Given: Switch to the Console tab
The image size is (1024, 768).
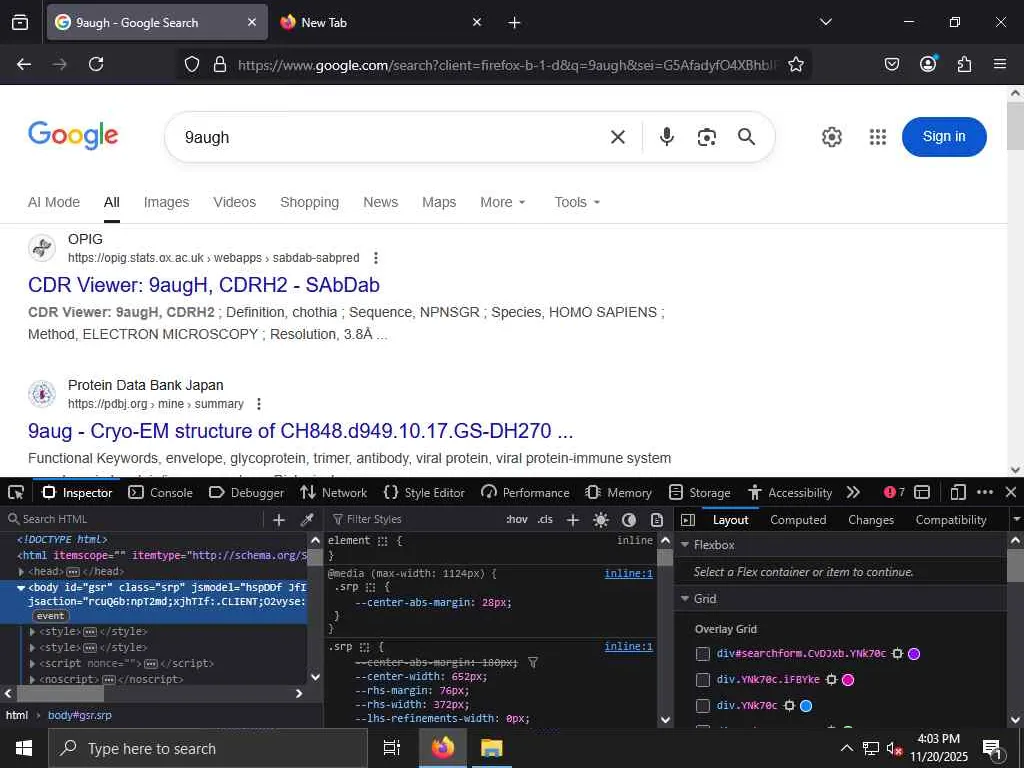Looking at the screenshot, I should coord(161,492).
